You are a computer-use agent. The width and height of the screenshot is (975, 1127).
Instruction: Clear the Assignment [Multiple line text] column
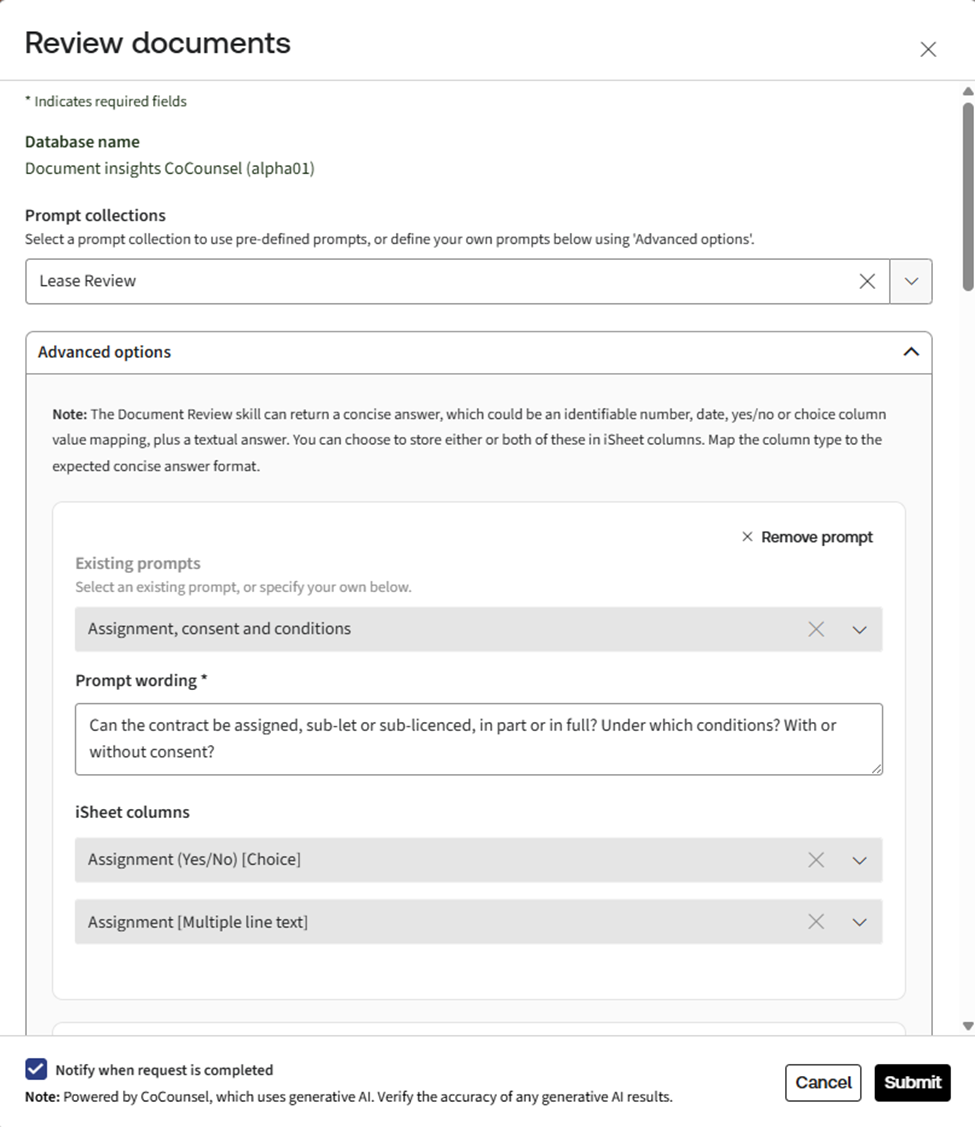point(816,922)
